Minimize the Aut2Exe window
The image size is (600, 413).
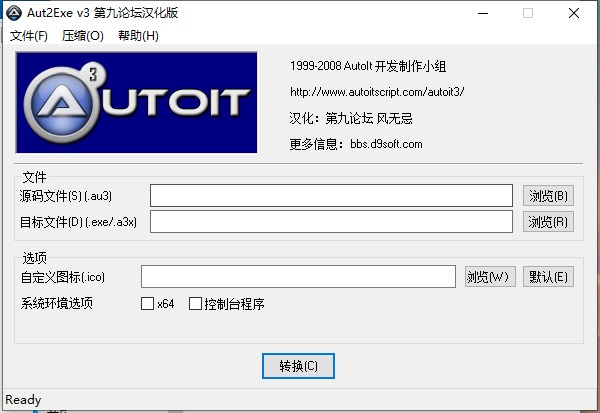tap(483, 13)
